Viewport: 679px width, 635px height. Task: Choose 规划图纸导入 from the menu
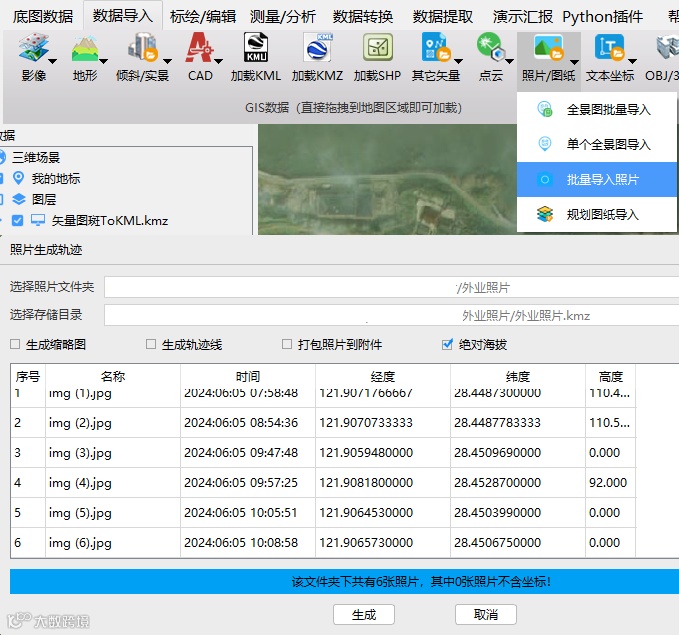click(597, 214)
